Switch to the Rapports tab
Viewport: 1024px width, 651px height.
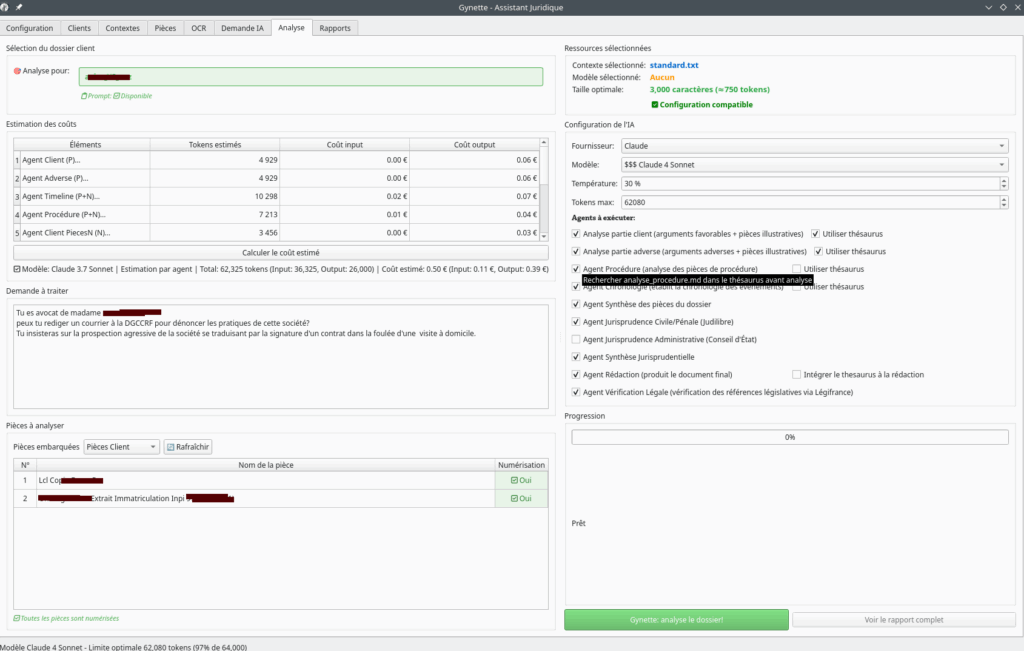click(335, 28)
